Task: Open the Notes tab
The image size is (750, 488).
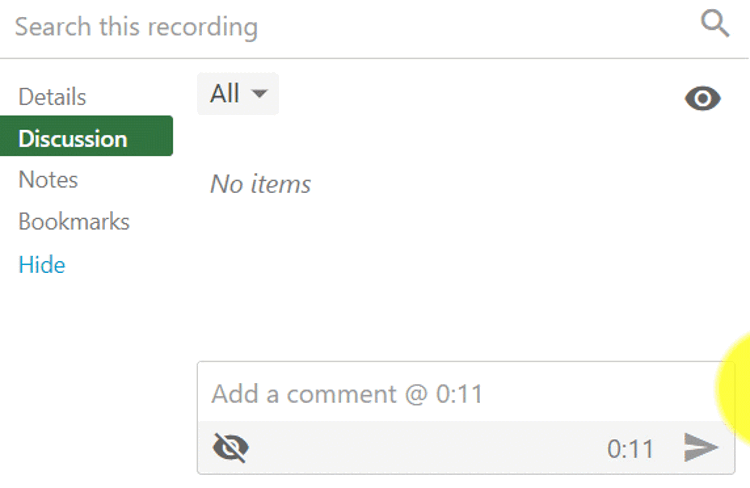Action: tap(48, 180)
